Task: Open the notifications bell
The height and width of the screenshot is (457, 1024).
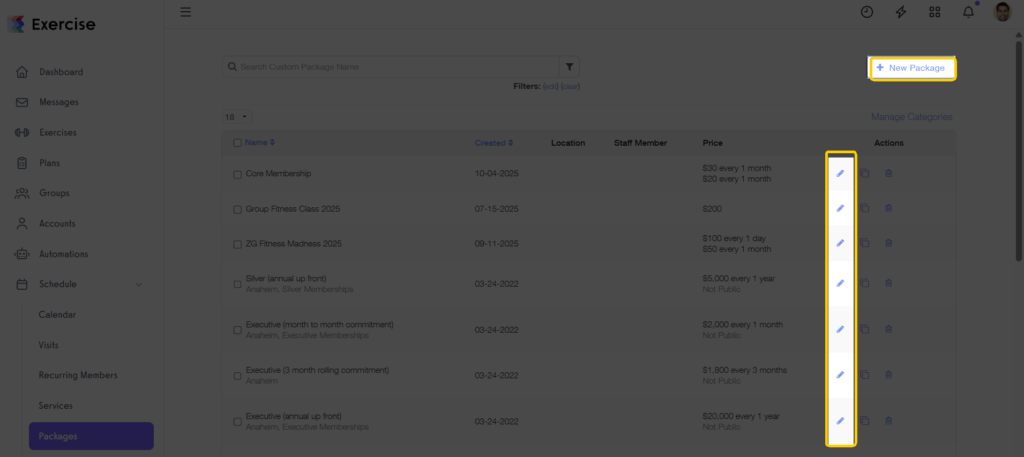Action: click(x=968, y=12)
